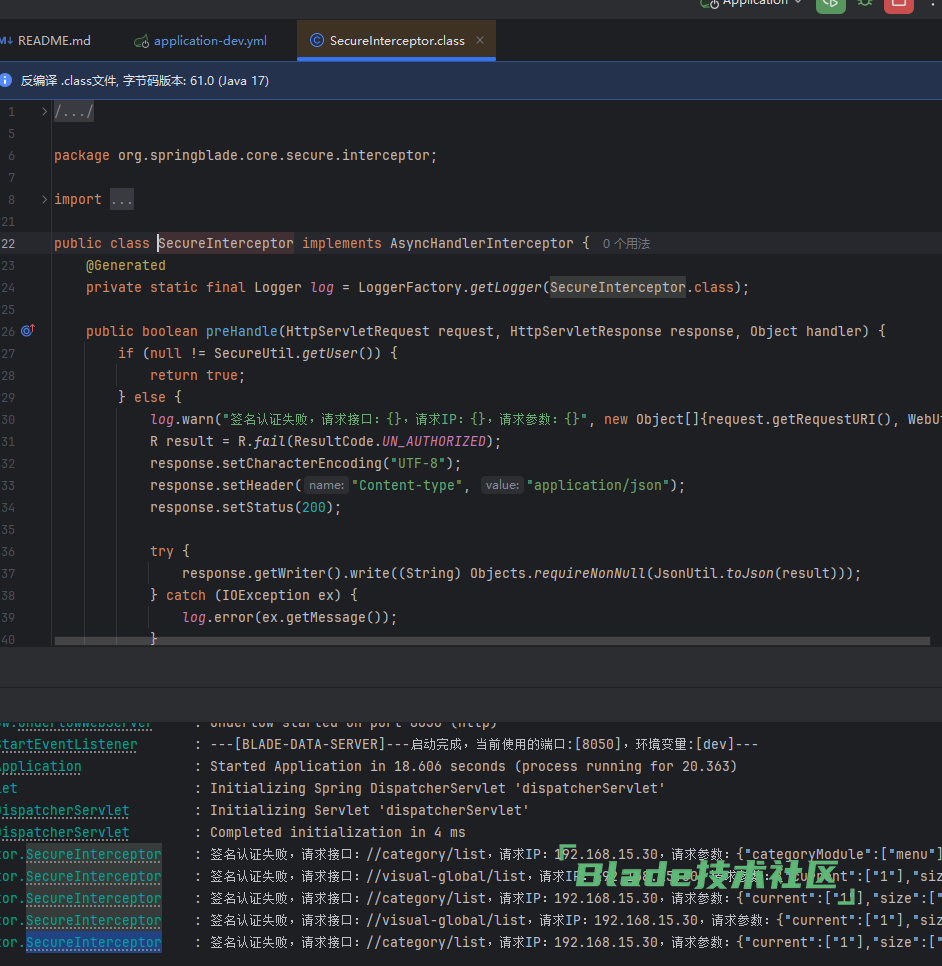Close the SecureInterceptor.class tab
This screenshot has height=966, width=942.
pos(480,40)
